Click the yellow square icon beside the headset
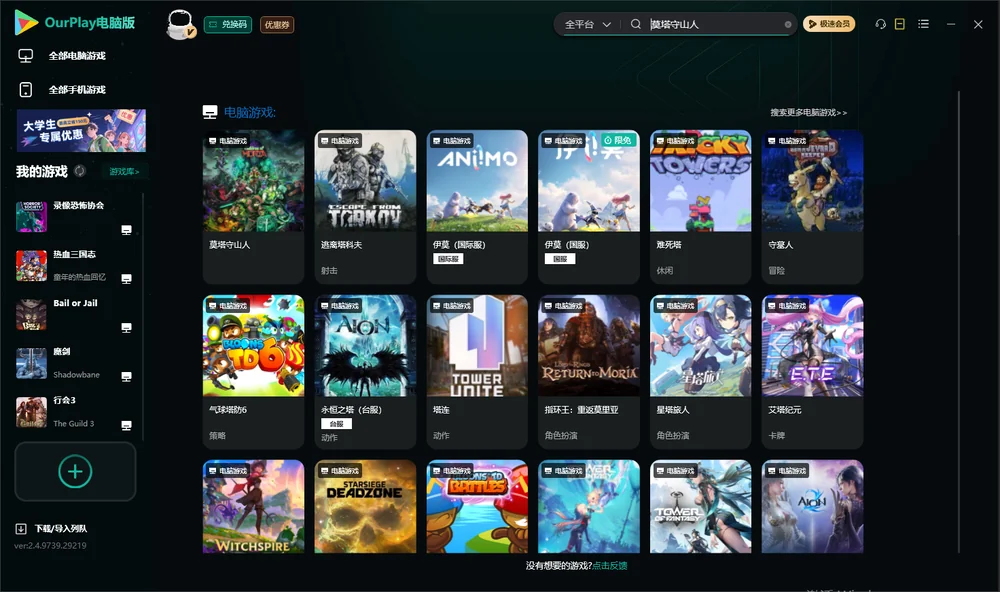Screen dimensions: 1000x592 (x=900, y=24)
